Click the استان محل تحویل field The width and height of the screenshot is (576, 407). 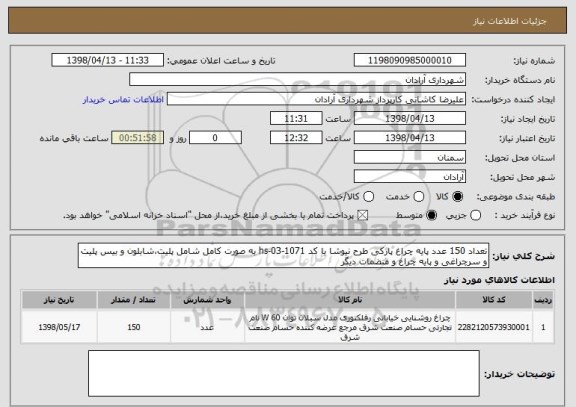pyautogui.click(x=410, y=157)
